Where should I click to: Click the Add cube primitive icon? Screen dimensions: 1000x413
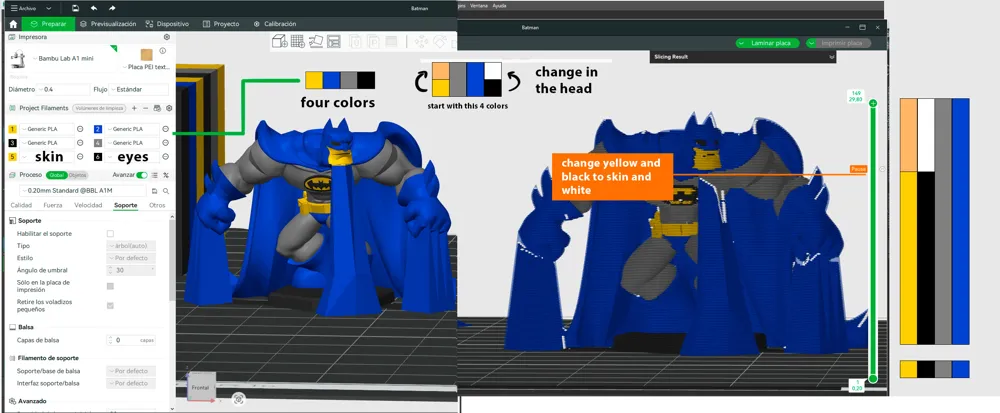click(x=279, y=41)
